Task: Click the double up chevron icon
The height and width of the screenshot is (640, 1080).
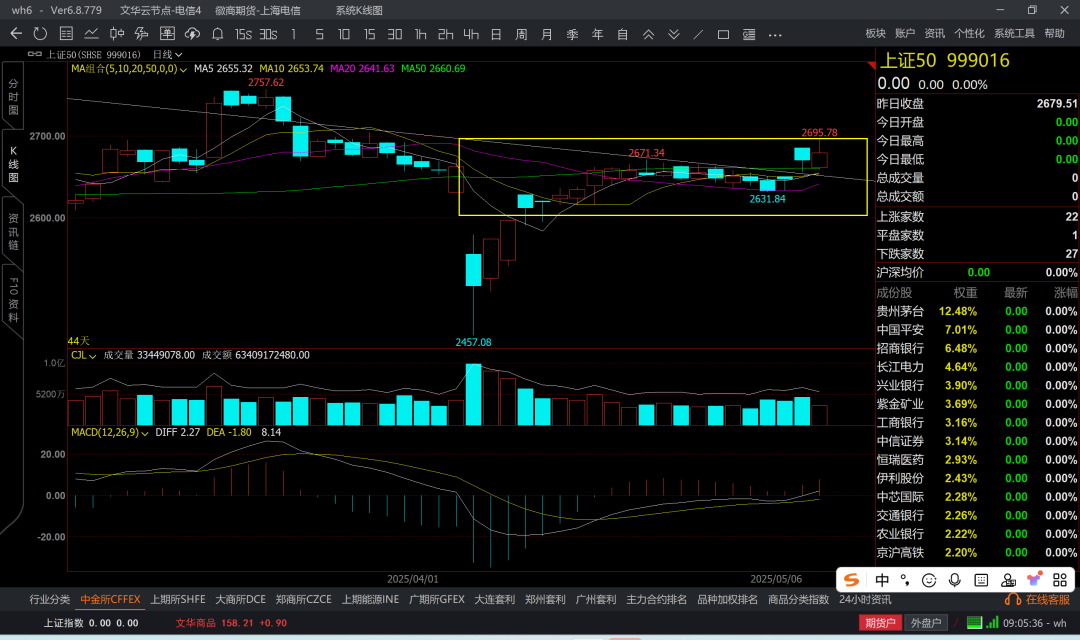Action: click(x=648, y=34)
